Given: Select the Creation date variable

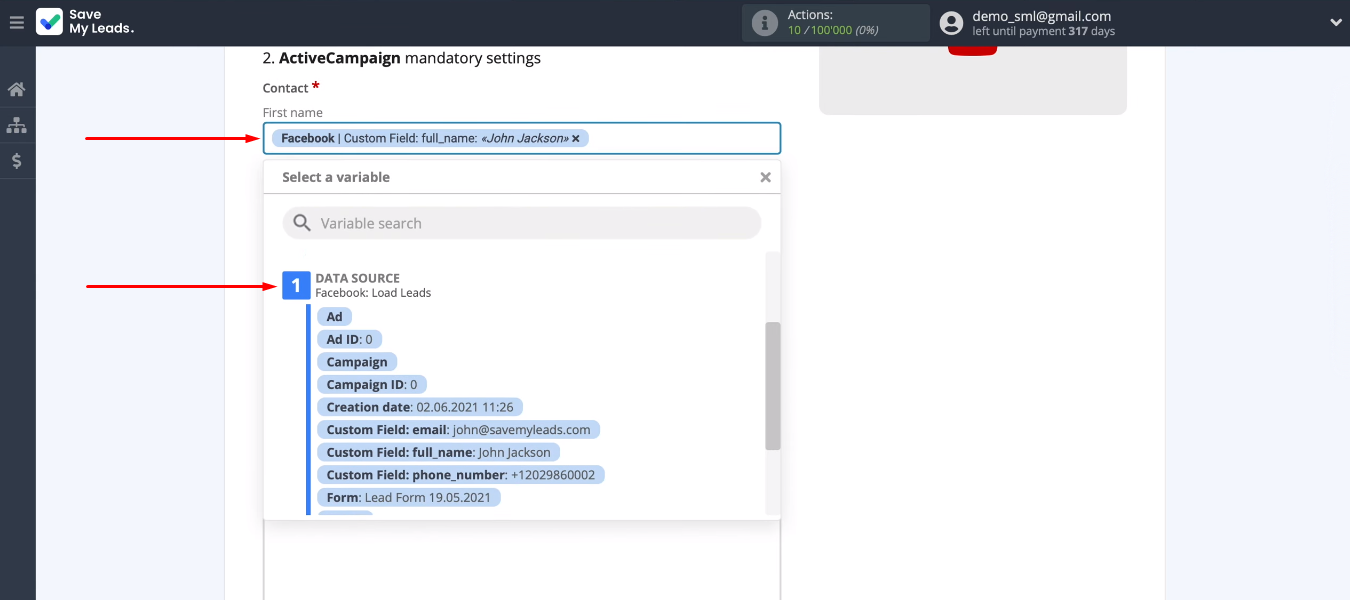Looking at the screenshot, I should click(420, 407).
